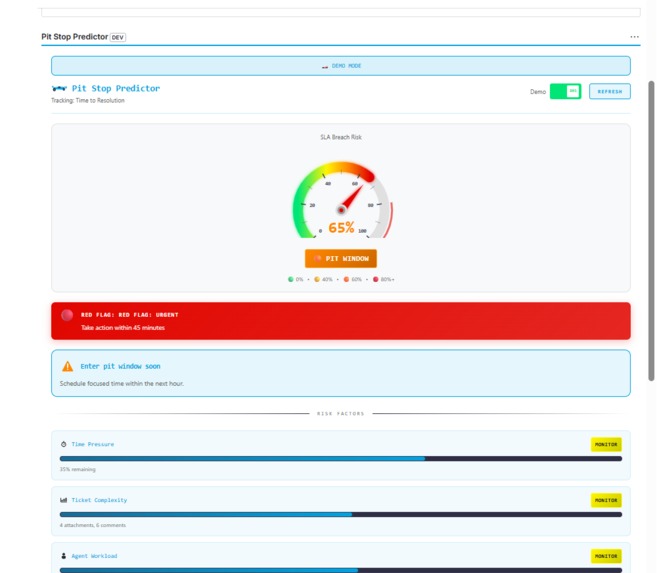Click the green 0% legend dot
Viewport: 657px width, 573px height.
290,279
